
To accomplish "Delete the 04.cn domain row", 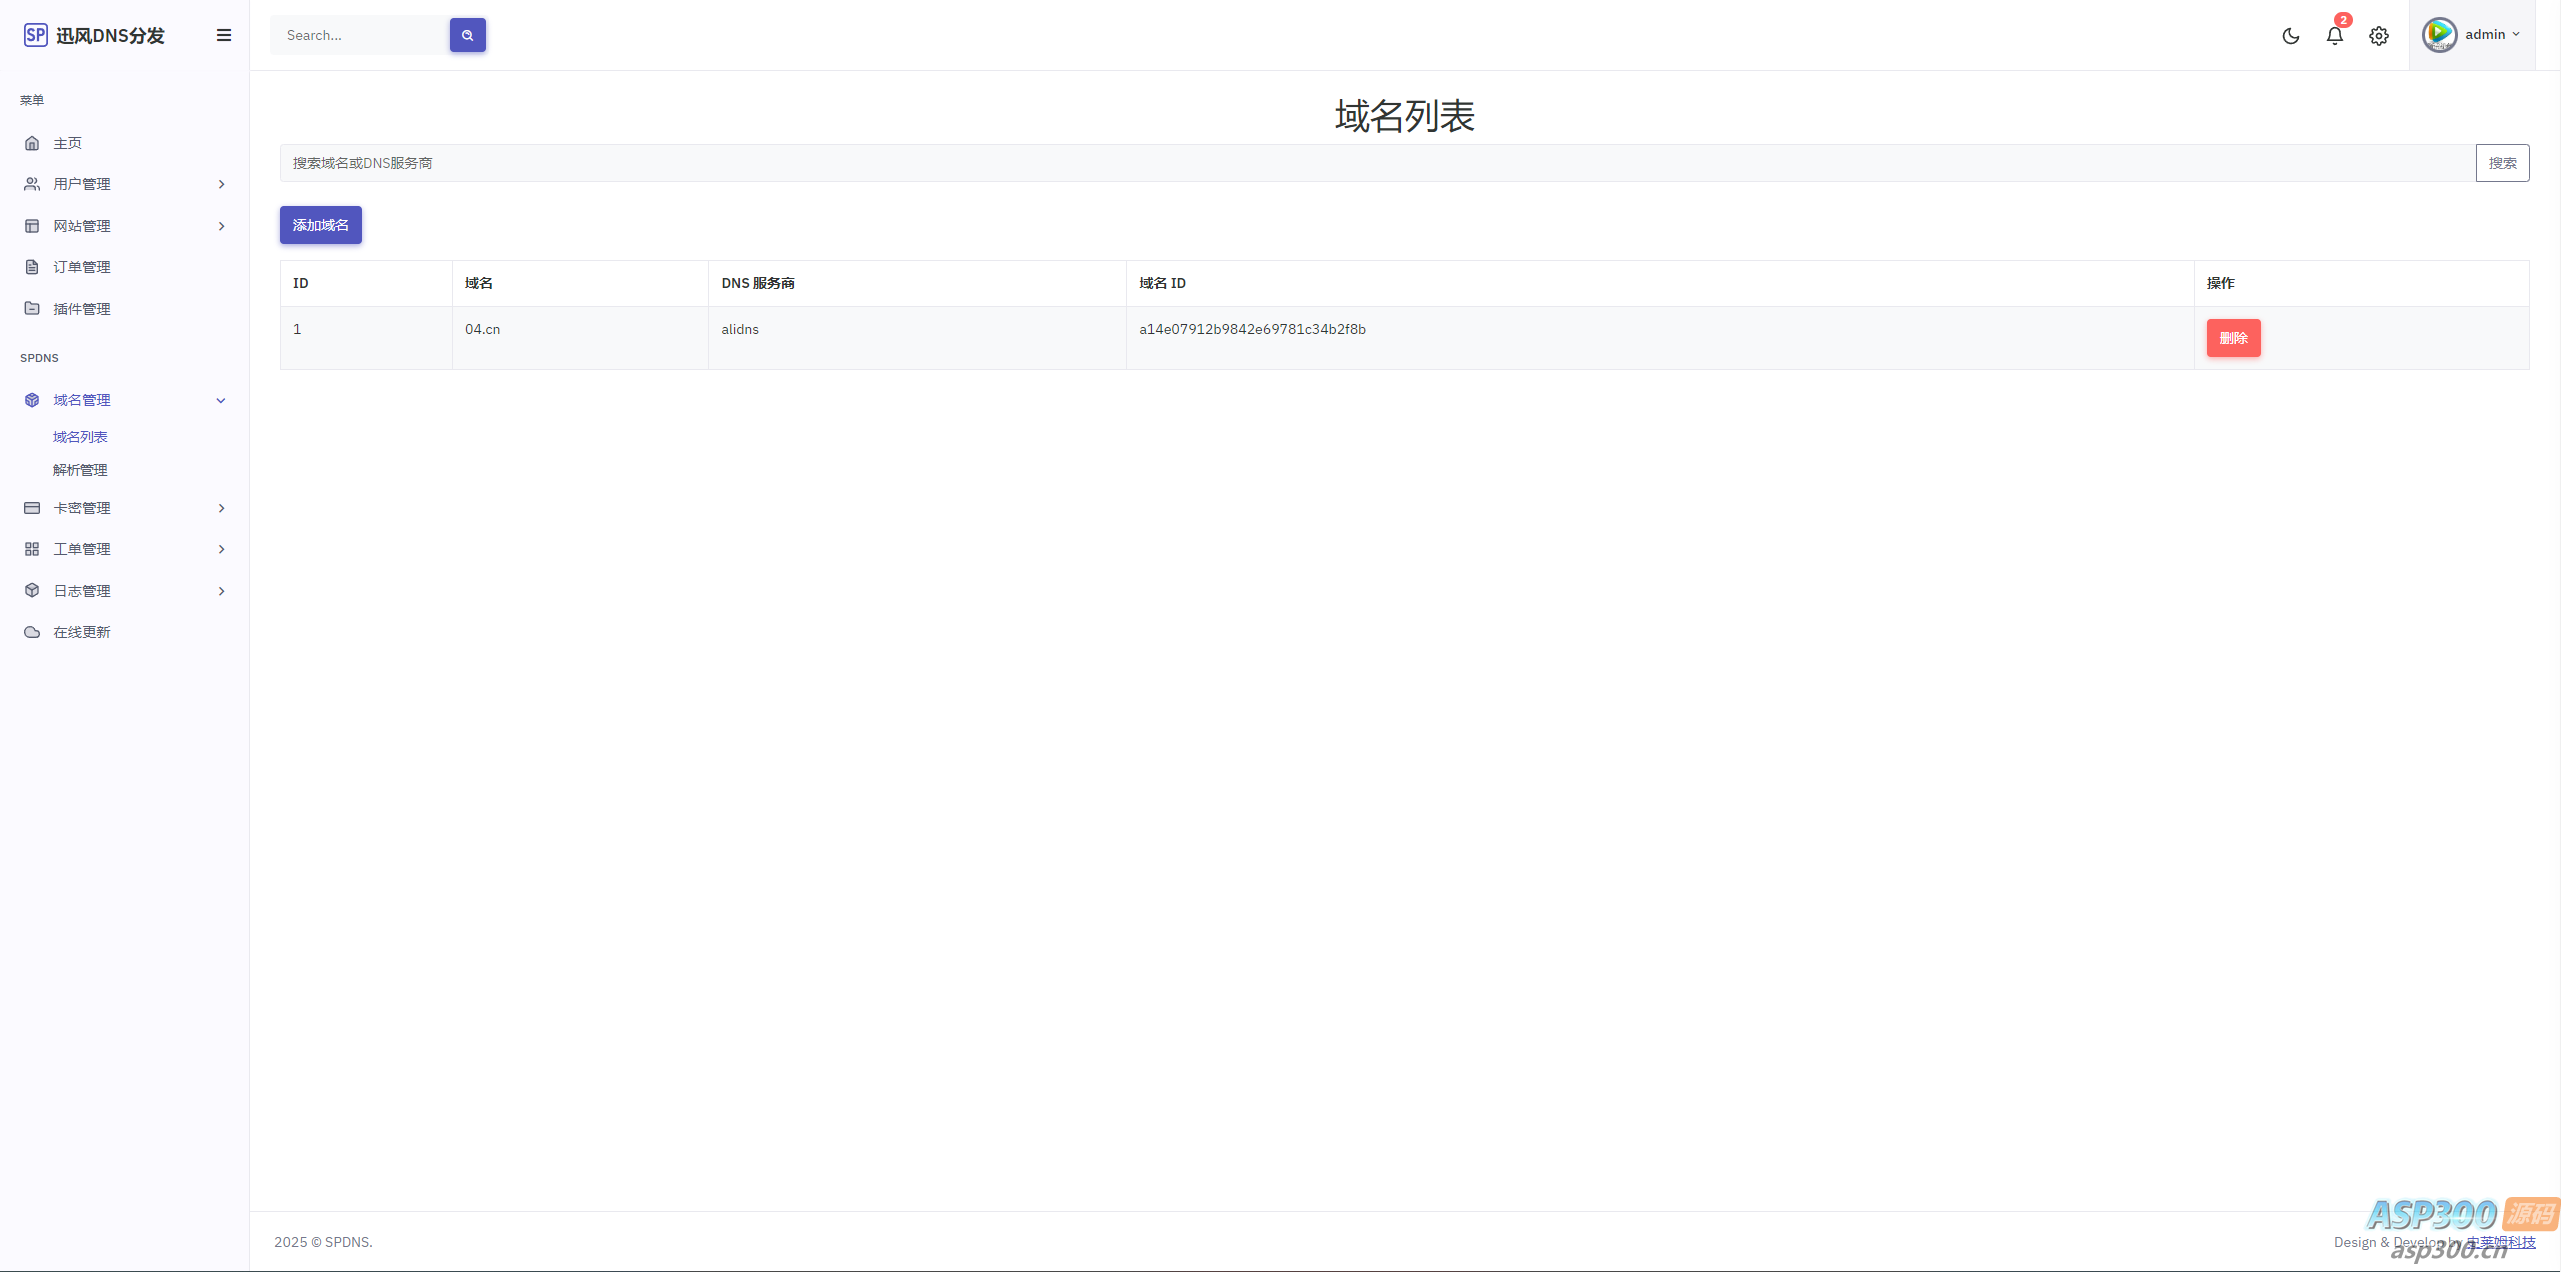I will point(2232,338).
